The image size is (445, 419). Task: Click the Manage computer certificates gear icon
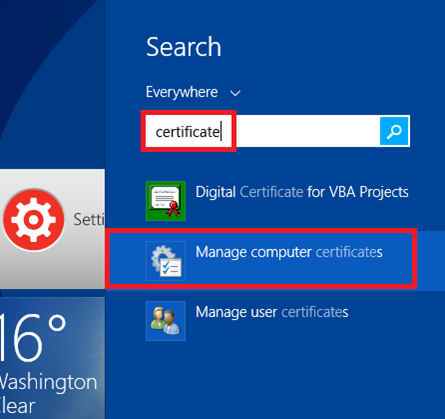[x=166, y=261]
